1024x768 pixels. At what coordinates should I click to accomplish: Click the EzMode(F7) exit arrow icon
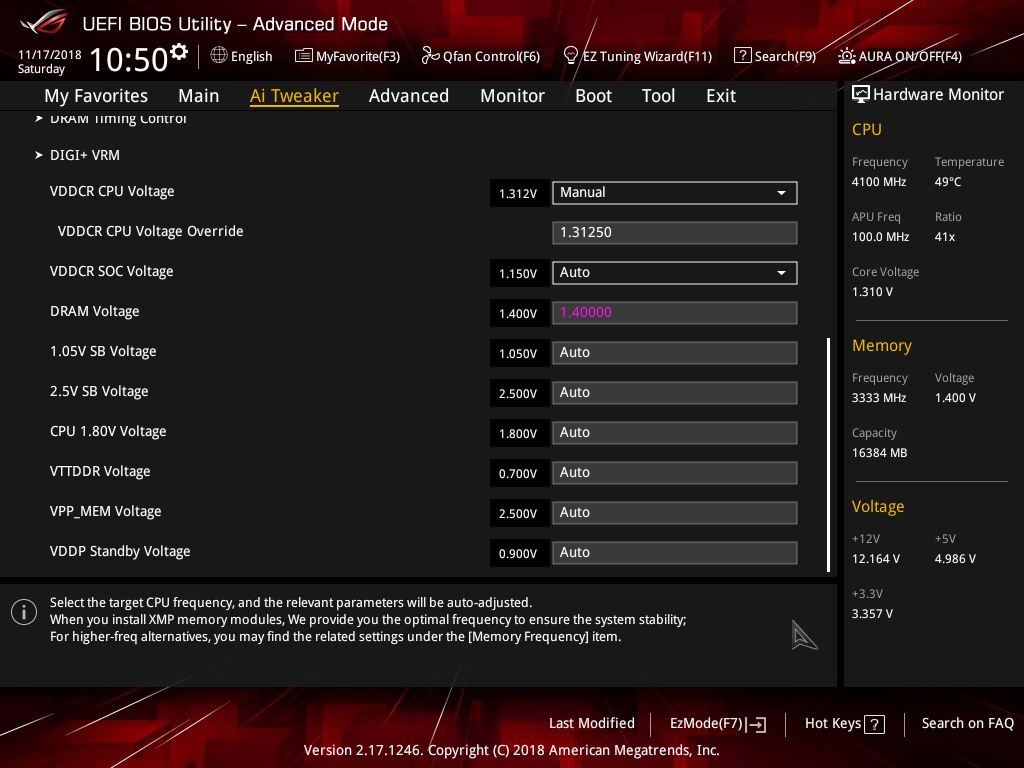pyautogui.click(x=757, y=724)
